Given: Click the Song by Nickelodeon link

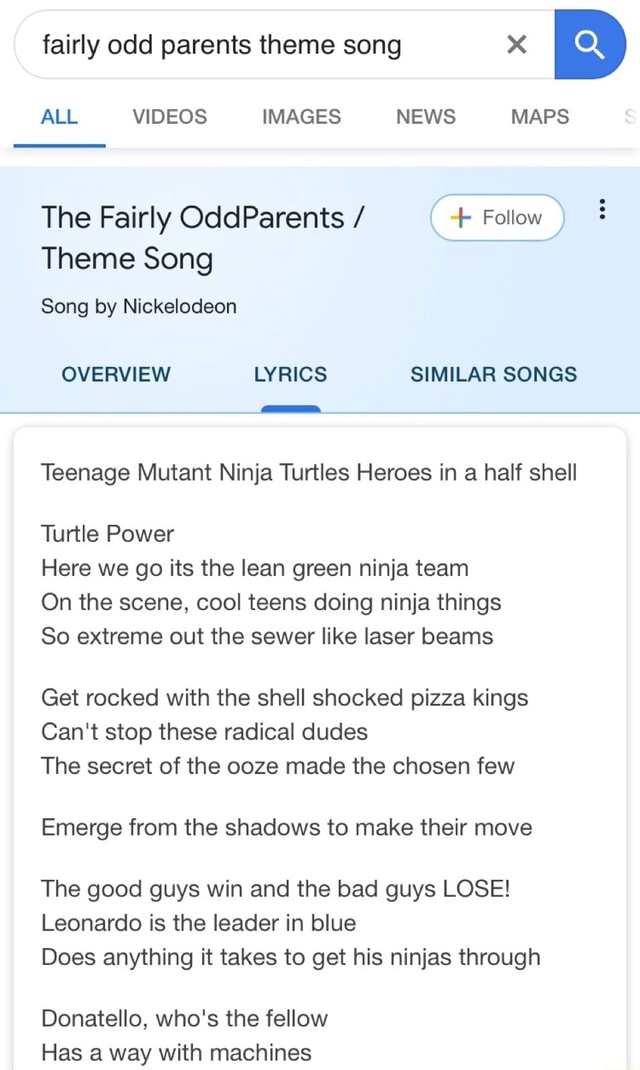Looking at the screenshot, I should 138,307.
